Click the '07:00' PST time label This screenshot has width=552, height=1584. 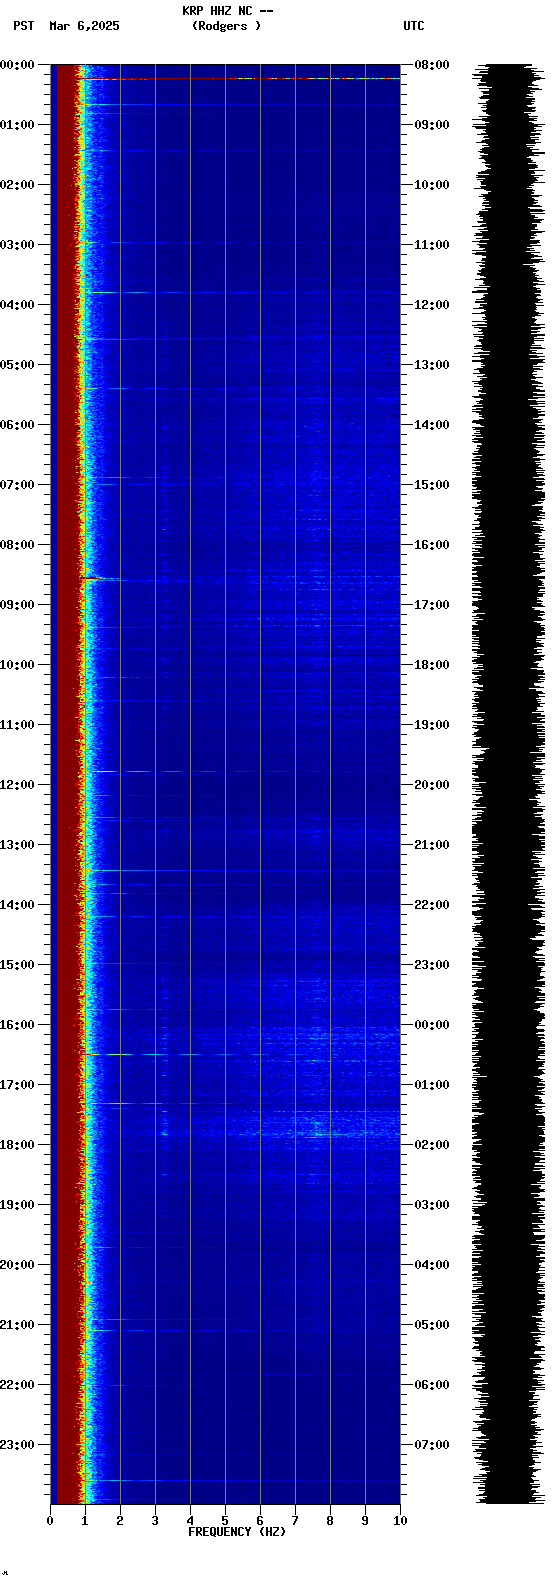pyautogui.click(x=18, y=485)
